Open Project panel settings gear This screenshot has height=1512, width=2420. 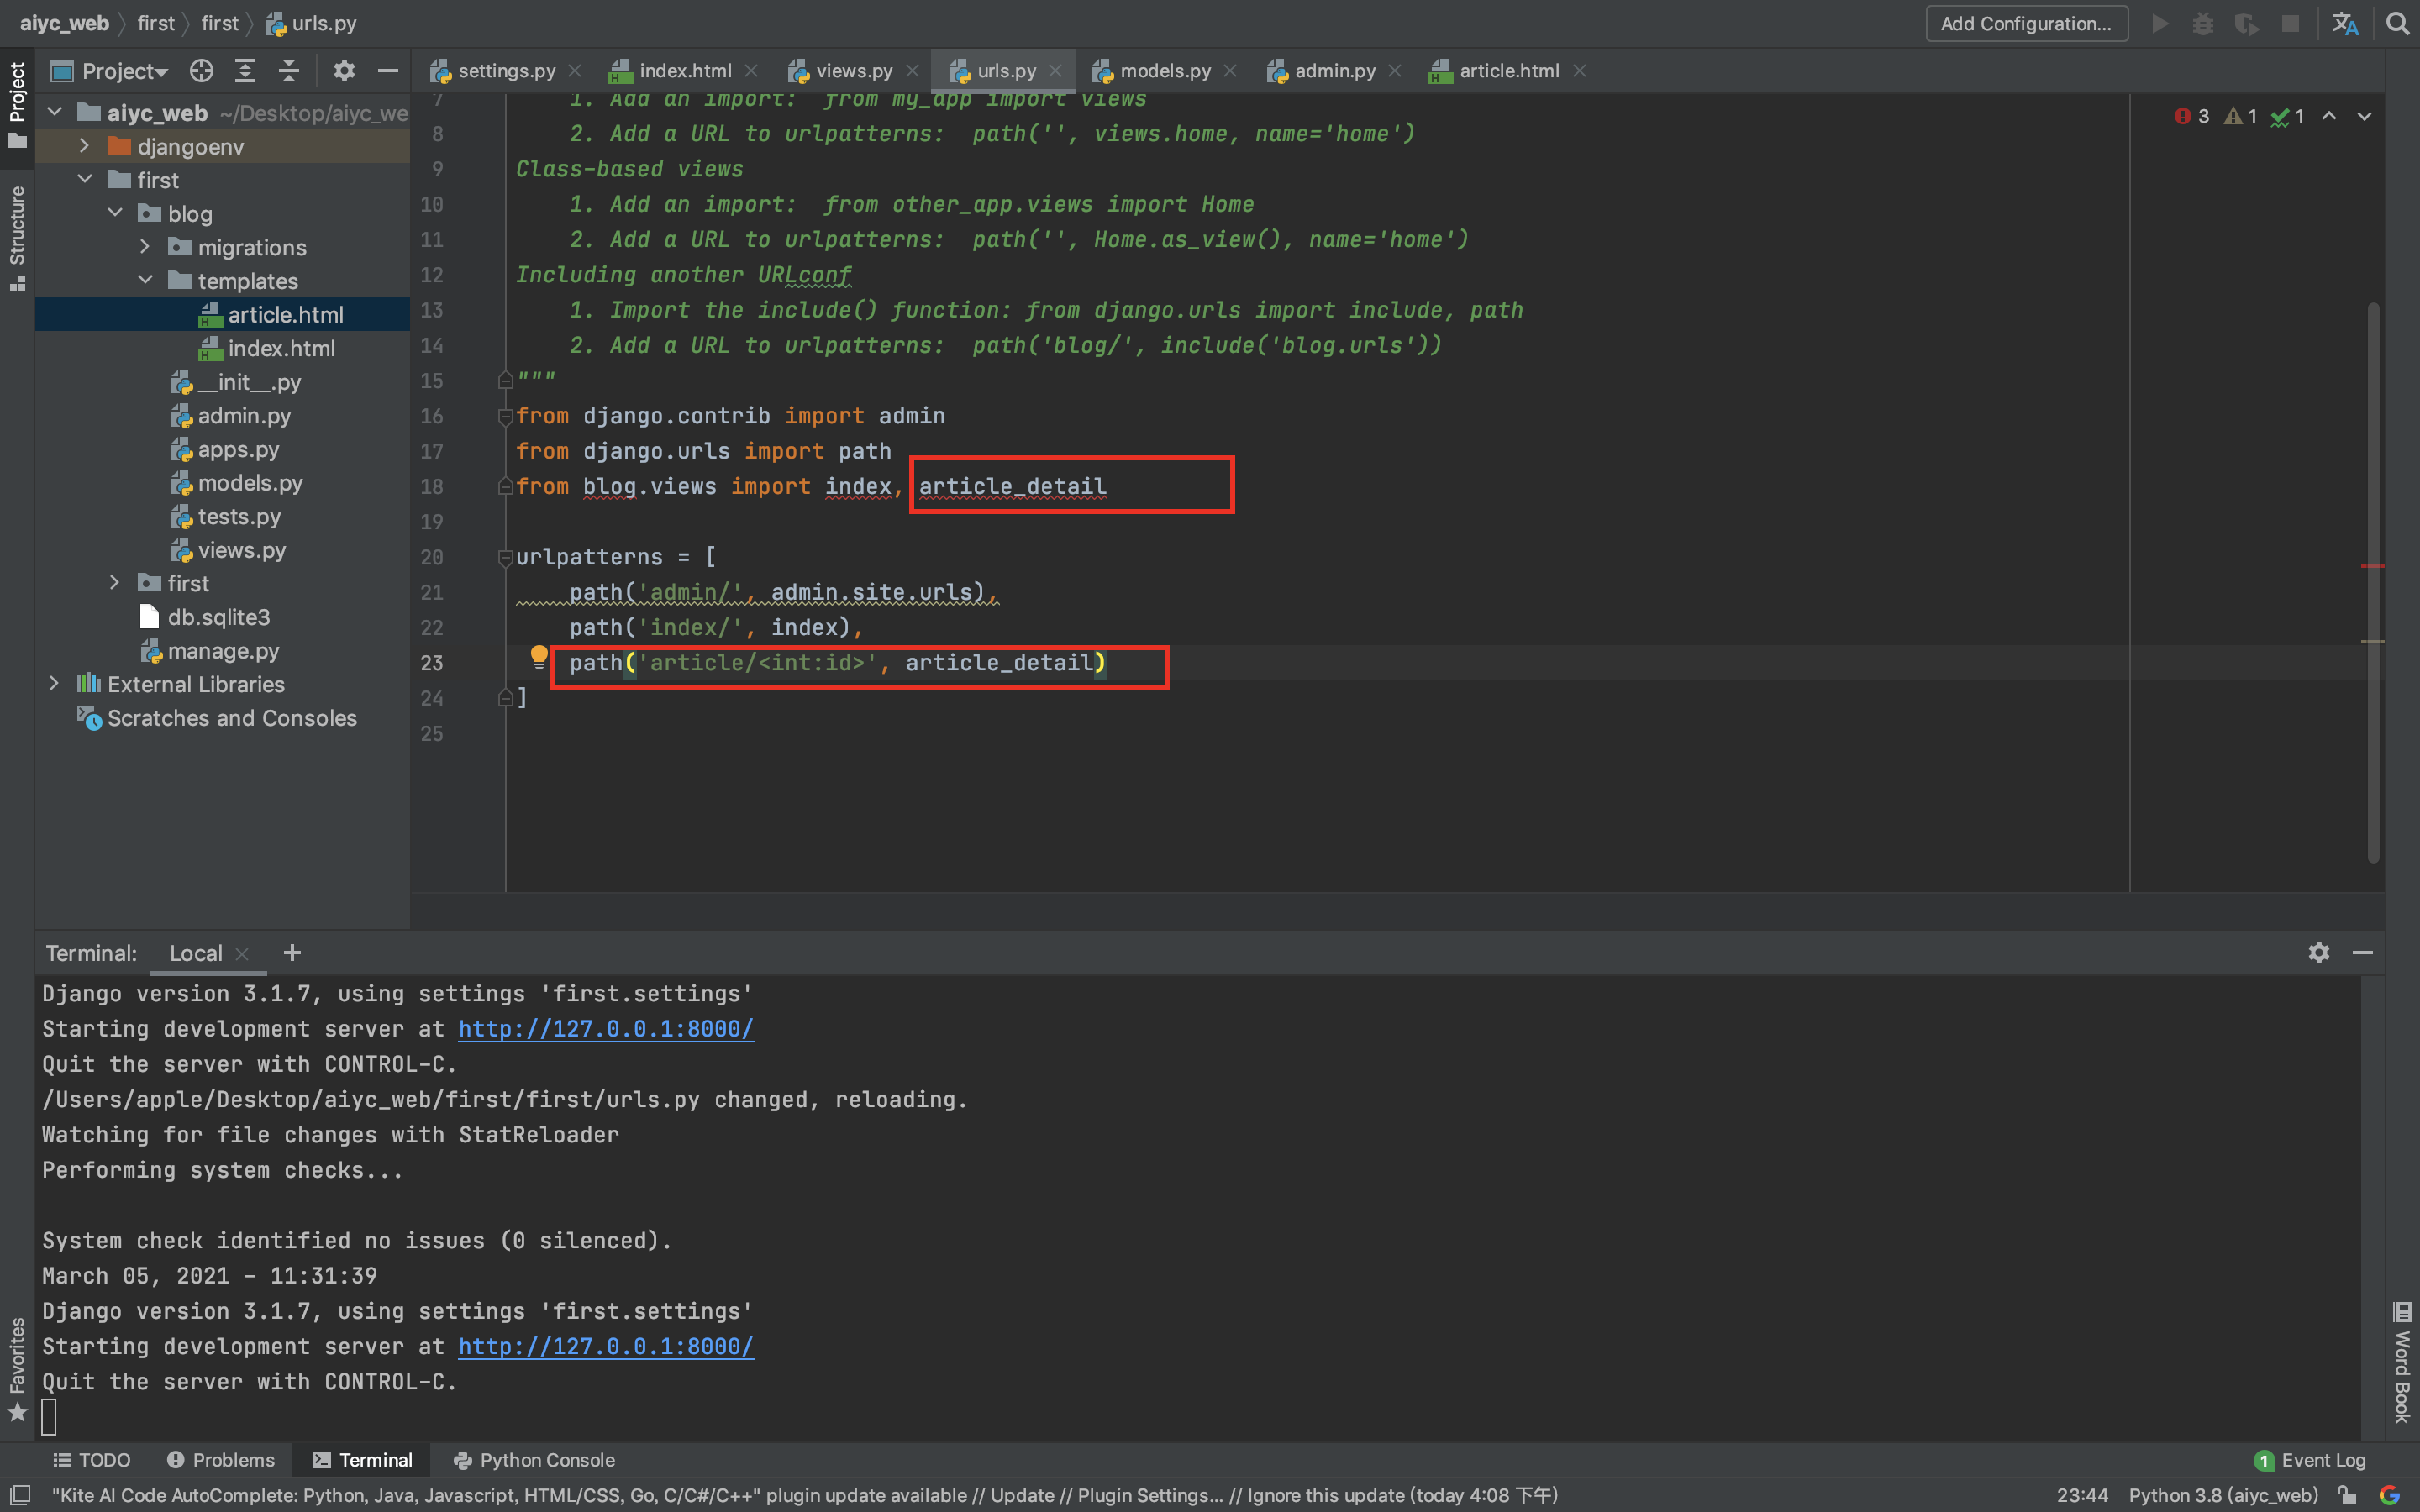click(x=344, y=71)
